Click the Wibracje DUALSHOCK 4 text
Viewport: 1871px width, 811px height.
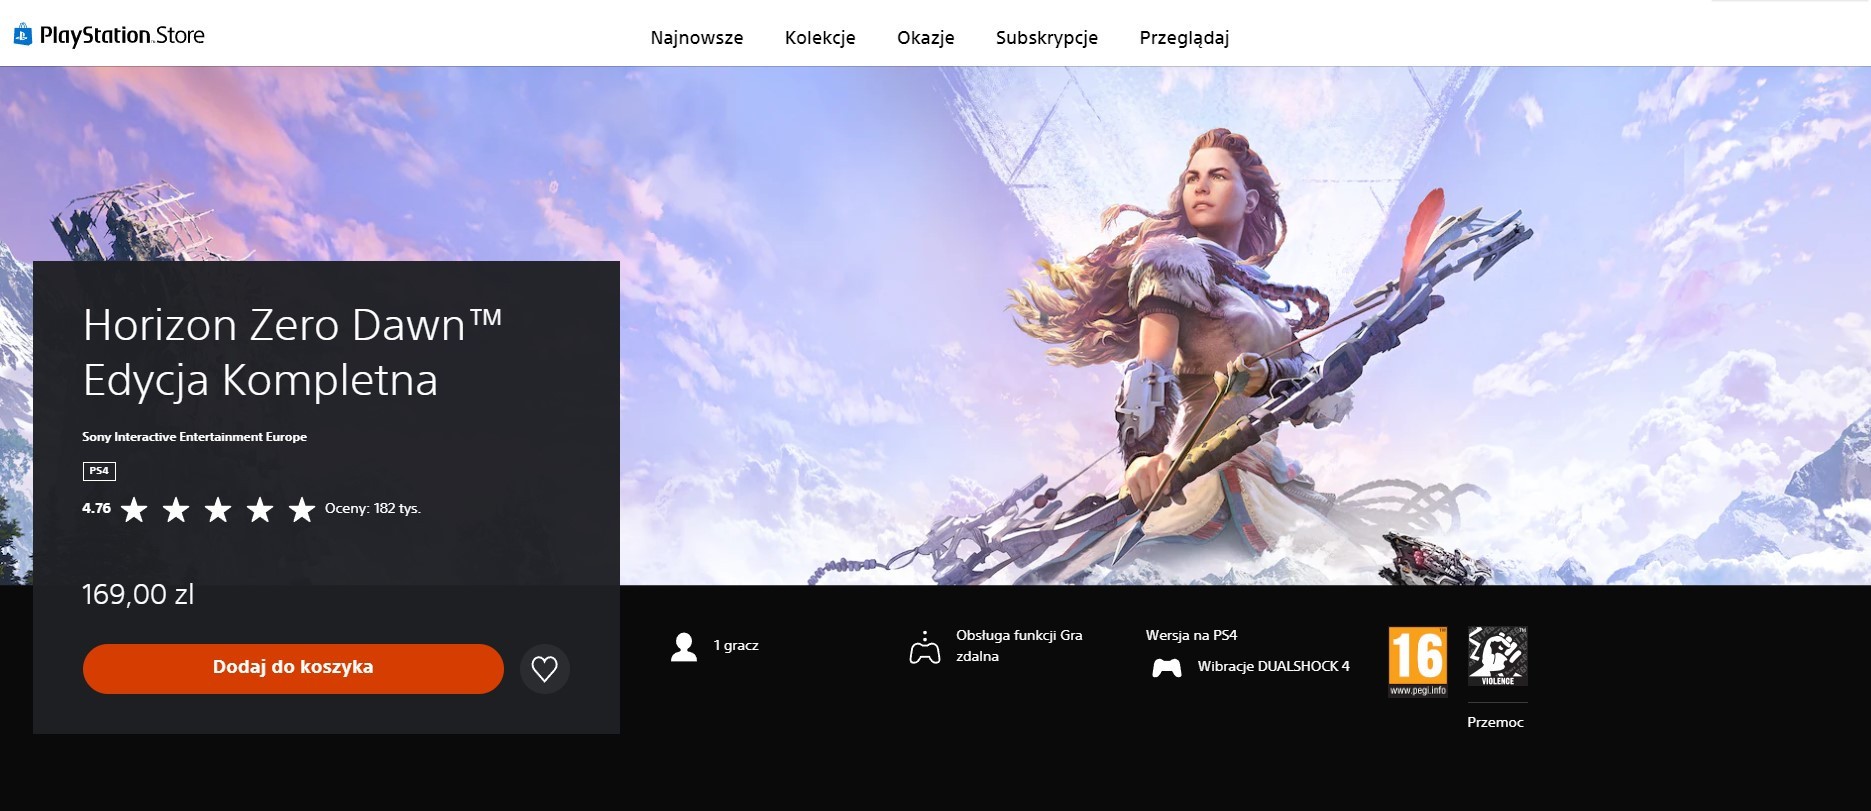point(1273,666)
